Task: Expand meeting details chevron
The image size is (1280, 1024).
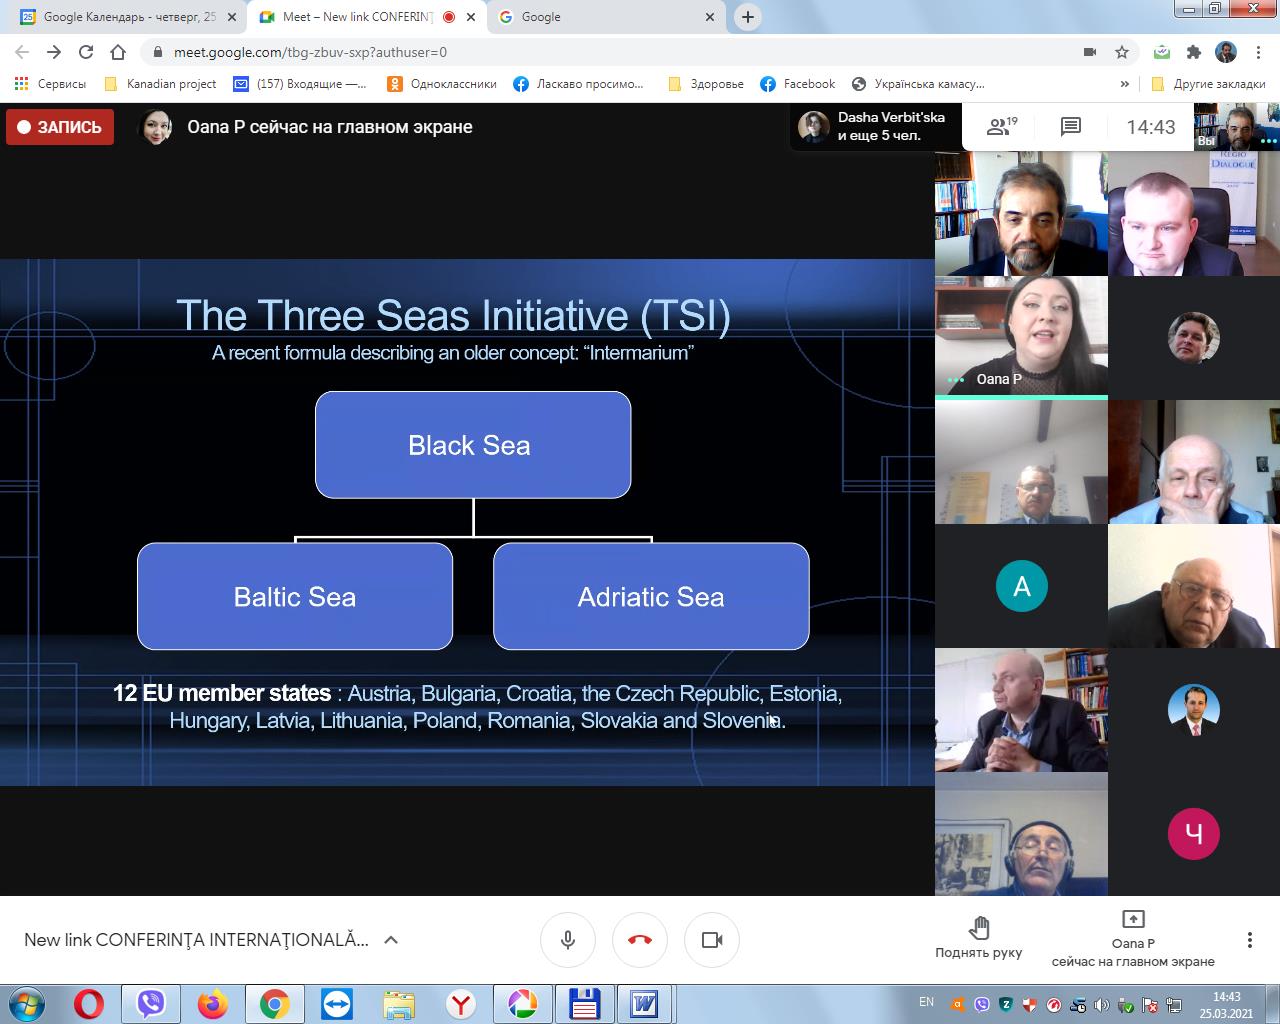Action: (391, 940)
